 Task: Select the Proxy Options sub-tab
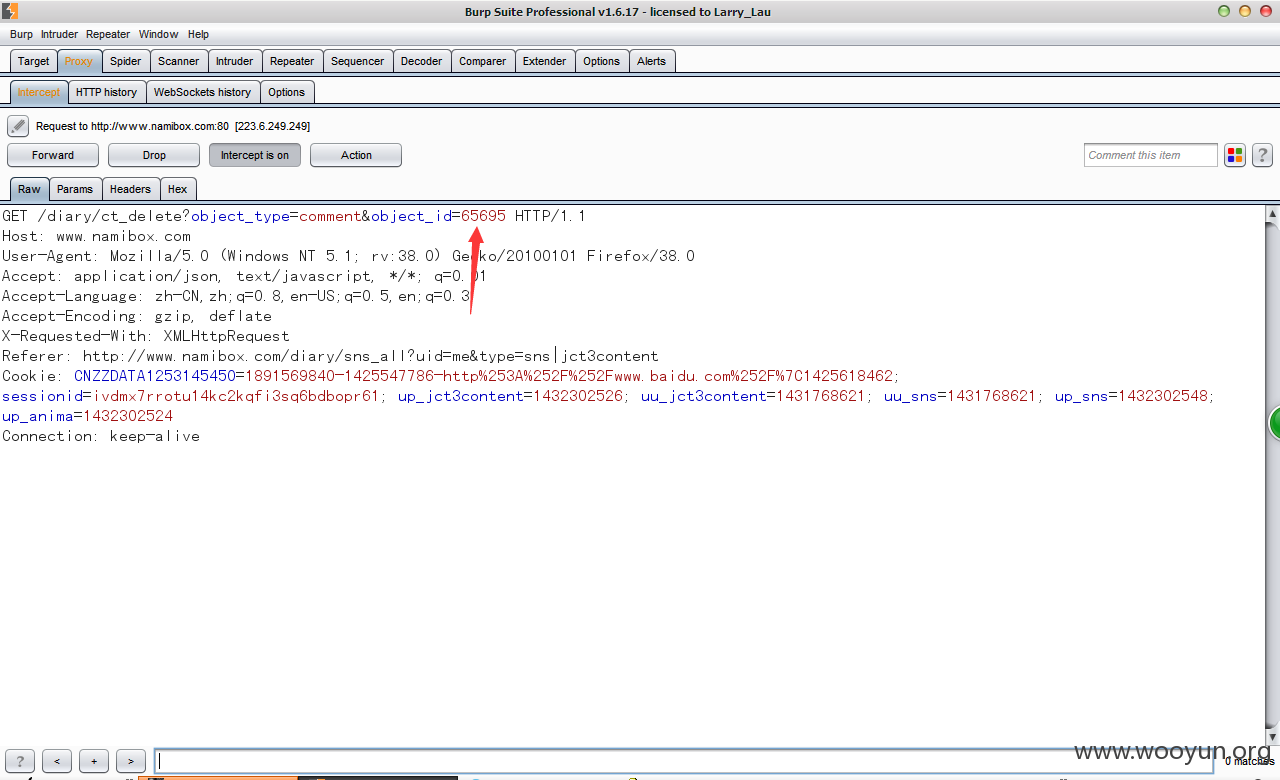pos(286,92)
